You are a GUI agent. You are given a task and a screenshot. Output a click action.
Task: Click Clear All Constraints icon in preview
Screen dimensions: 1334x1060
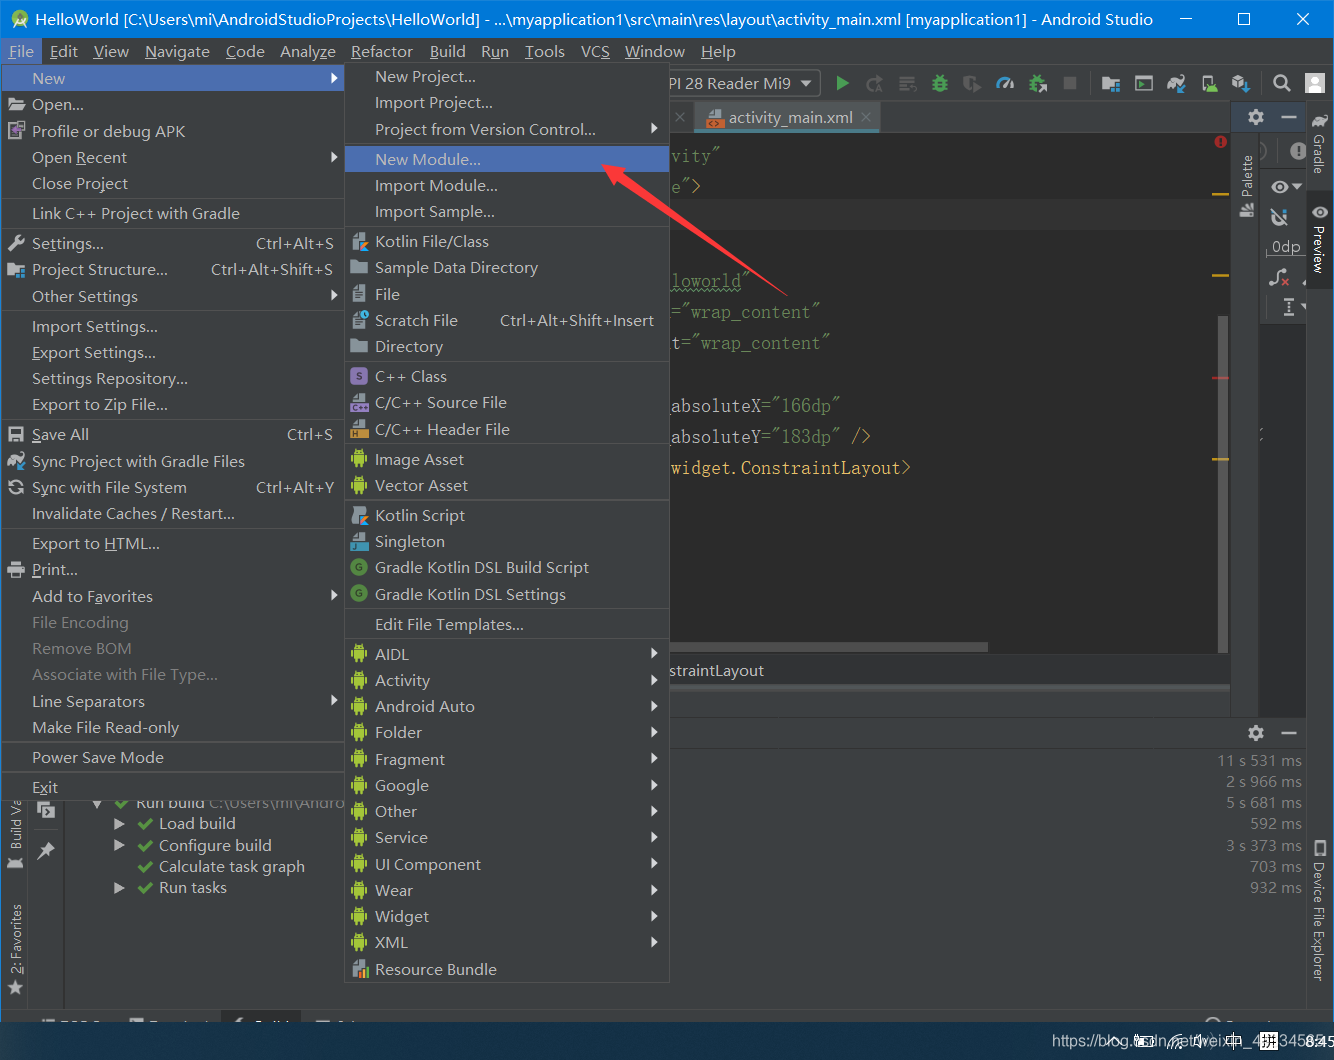click(1279, 278)
